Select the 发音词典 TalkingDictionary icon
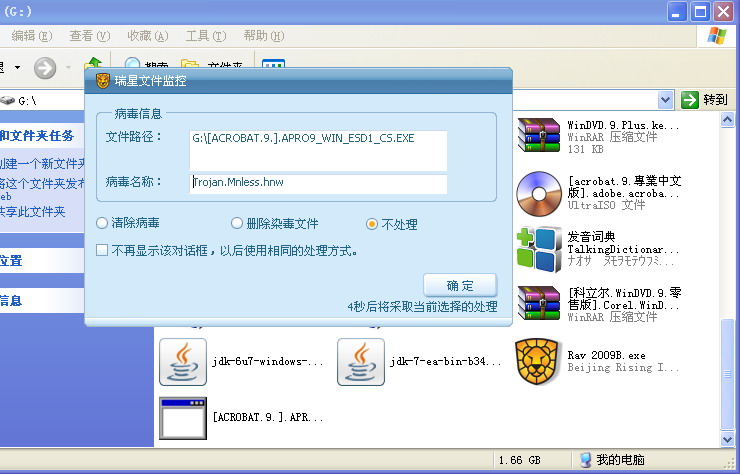Image resolution: width=740 pixels, height=474 pixels. click(x=538, y=249)
